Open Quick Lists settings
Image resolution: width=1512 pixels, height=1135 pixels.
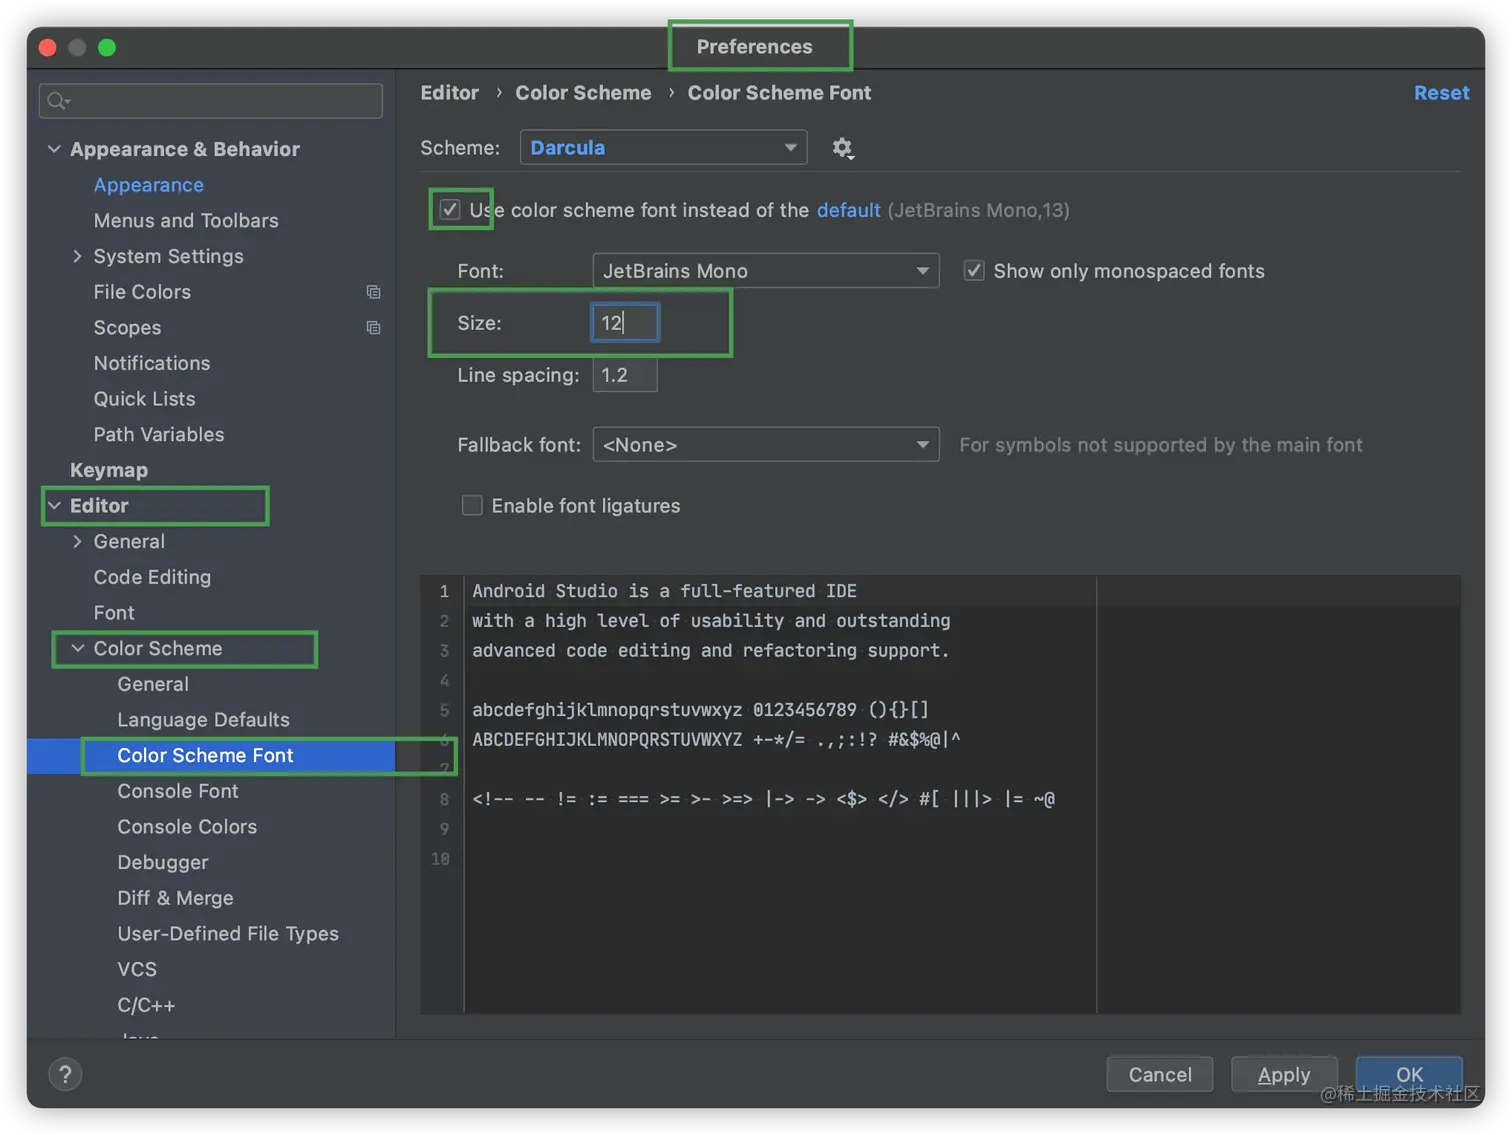tap(145, 399)
